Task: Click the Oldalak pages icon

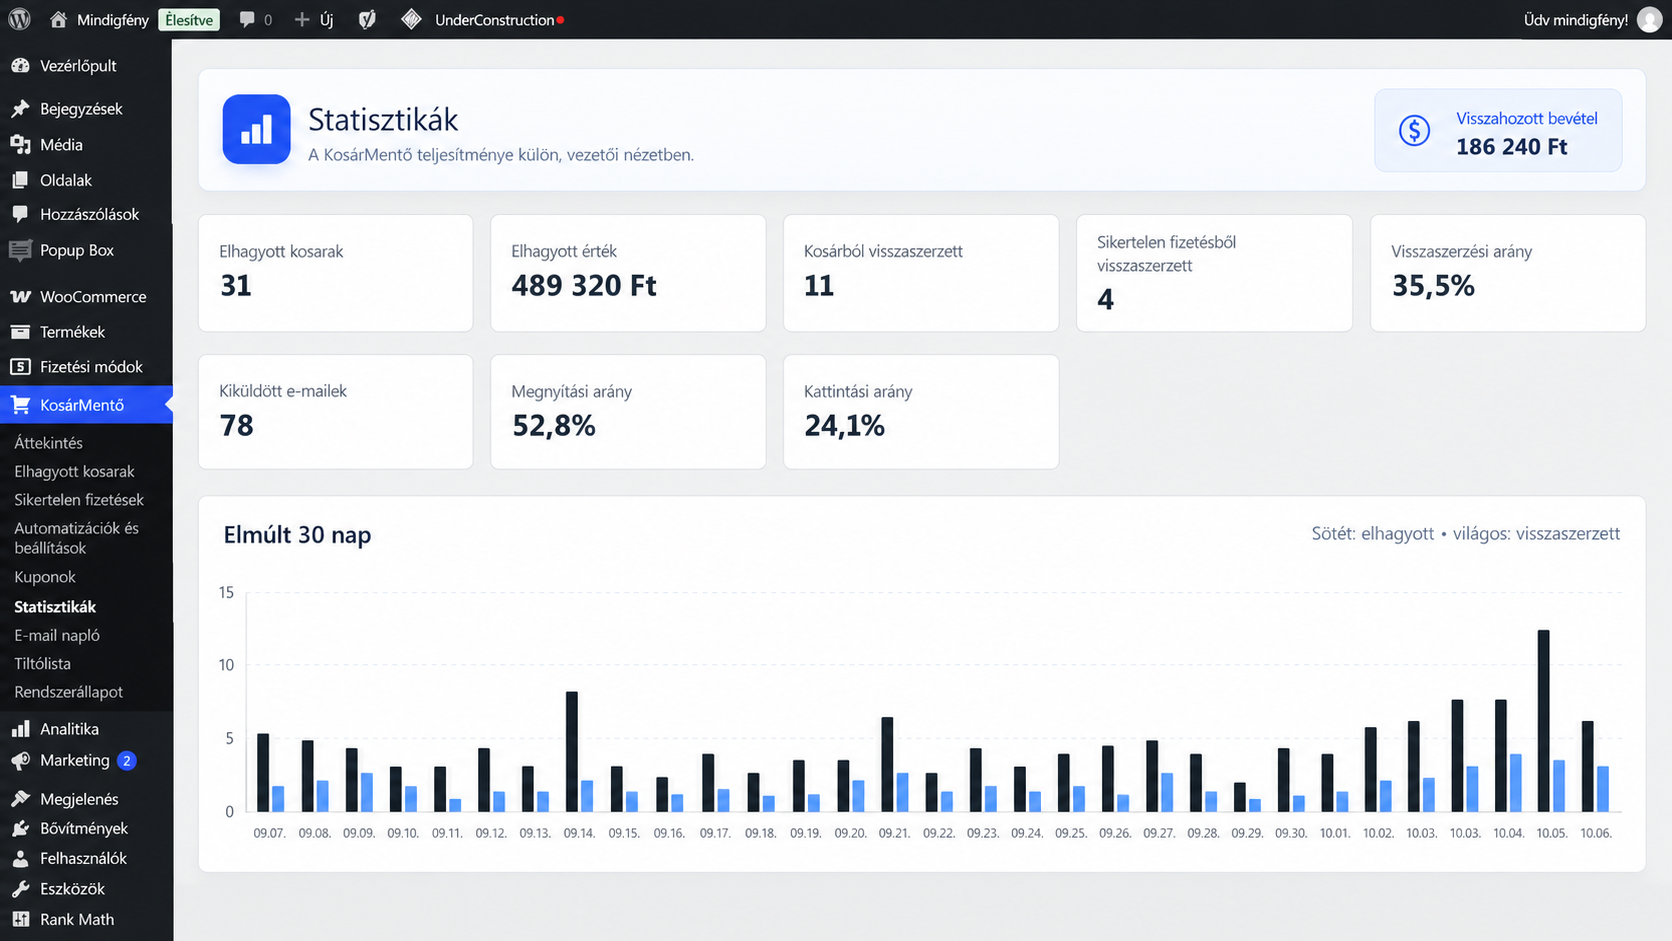Action: click(x=20, y=180)
